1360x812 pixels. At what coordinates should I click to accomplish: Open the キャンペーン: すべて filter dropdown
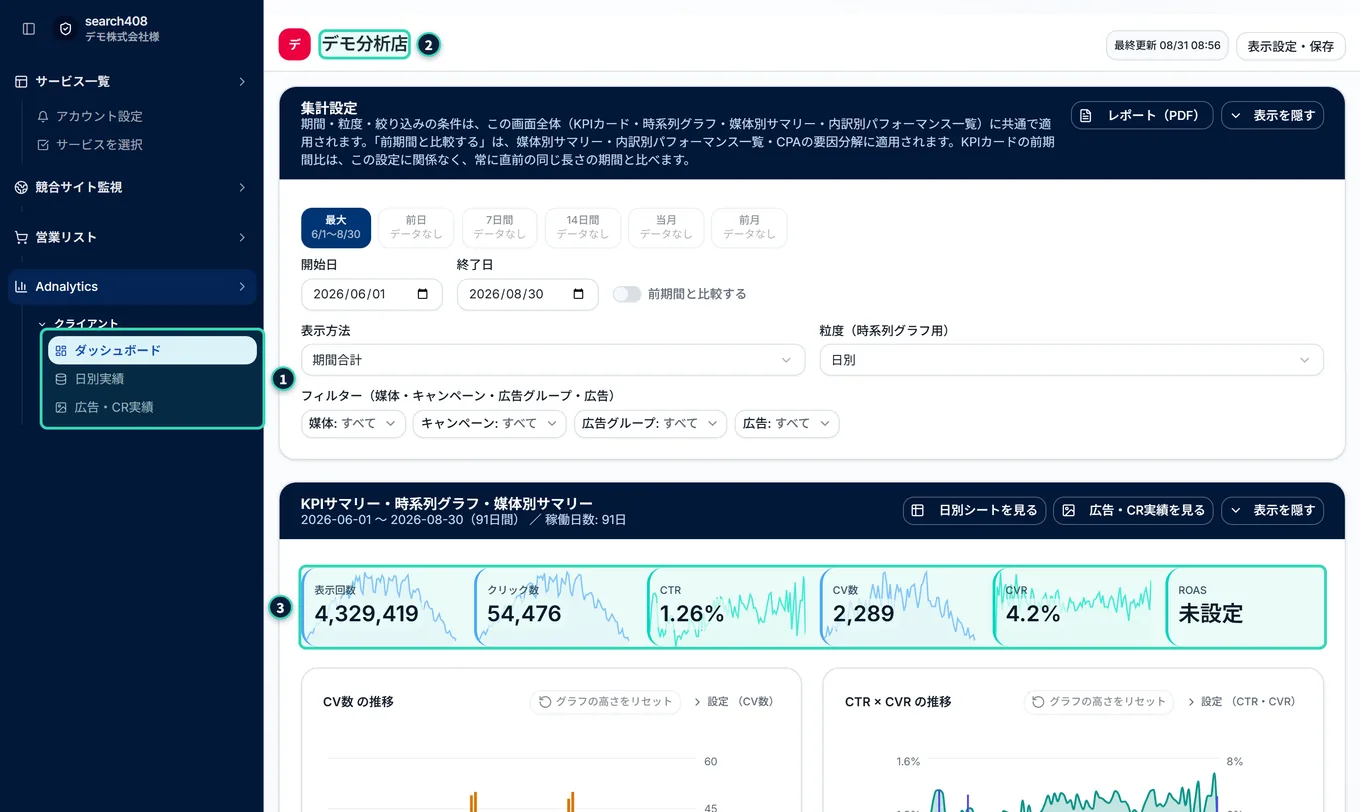(x=489, y=423)
